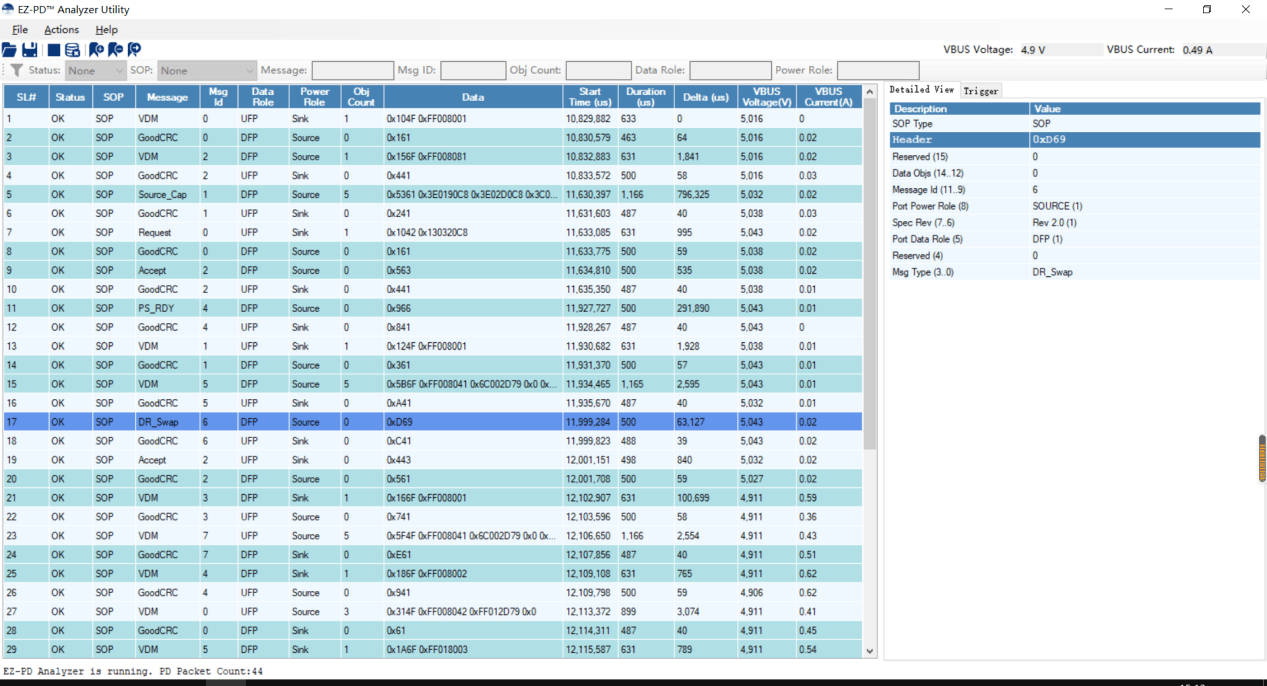Click the Start Time column header
The width and height of the screenshot is (1267, 686).
[590, 97]
